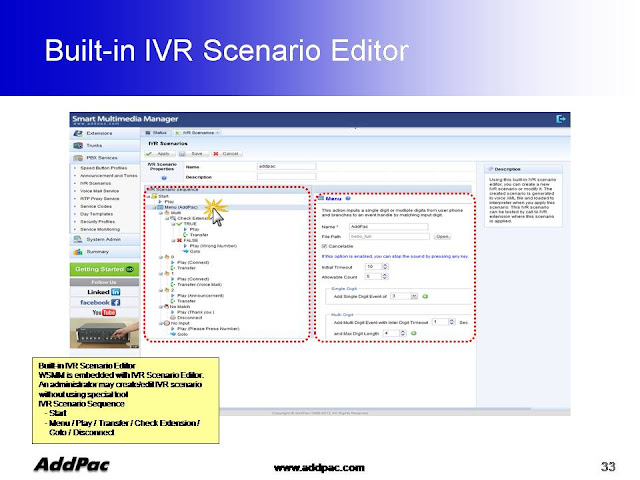Viewport: 640px width, 480px height.
Task: Open Voice Mail Service in sidebar
Action: coord(100,191)
